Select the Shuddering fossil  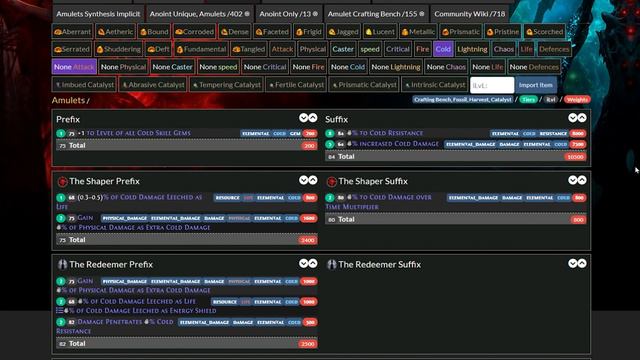[118, 49]
